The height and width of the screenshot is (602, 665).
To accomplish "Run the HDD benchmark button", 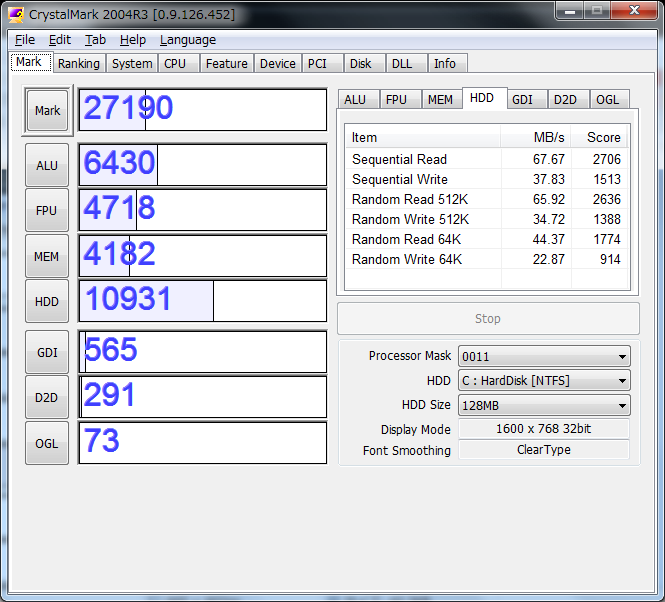I will point(47,301).
